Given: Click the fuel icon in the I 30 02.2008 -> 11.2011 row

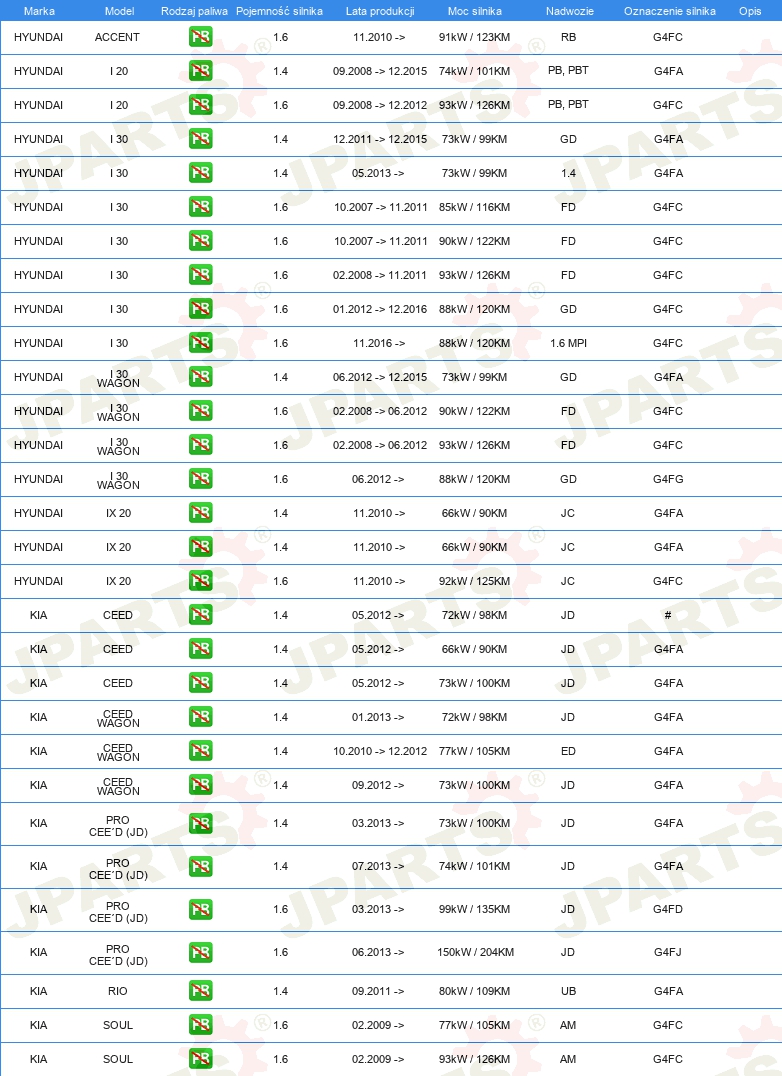Looking at the screenshot, I should (x=200, y=274).
